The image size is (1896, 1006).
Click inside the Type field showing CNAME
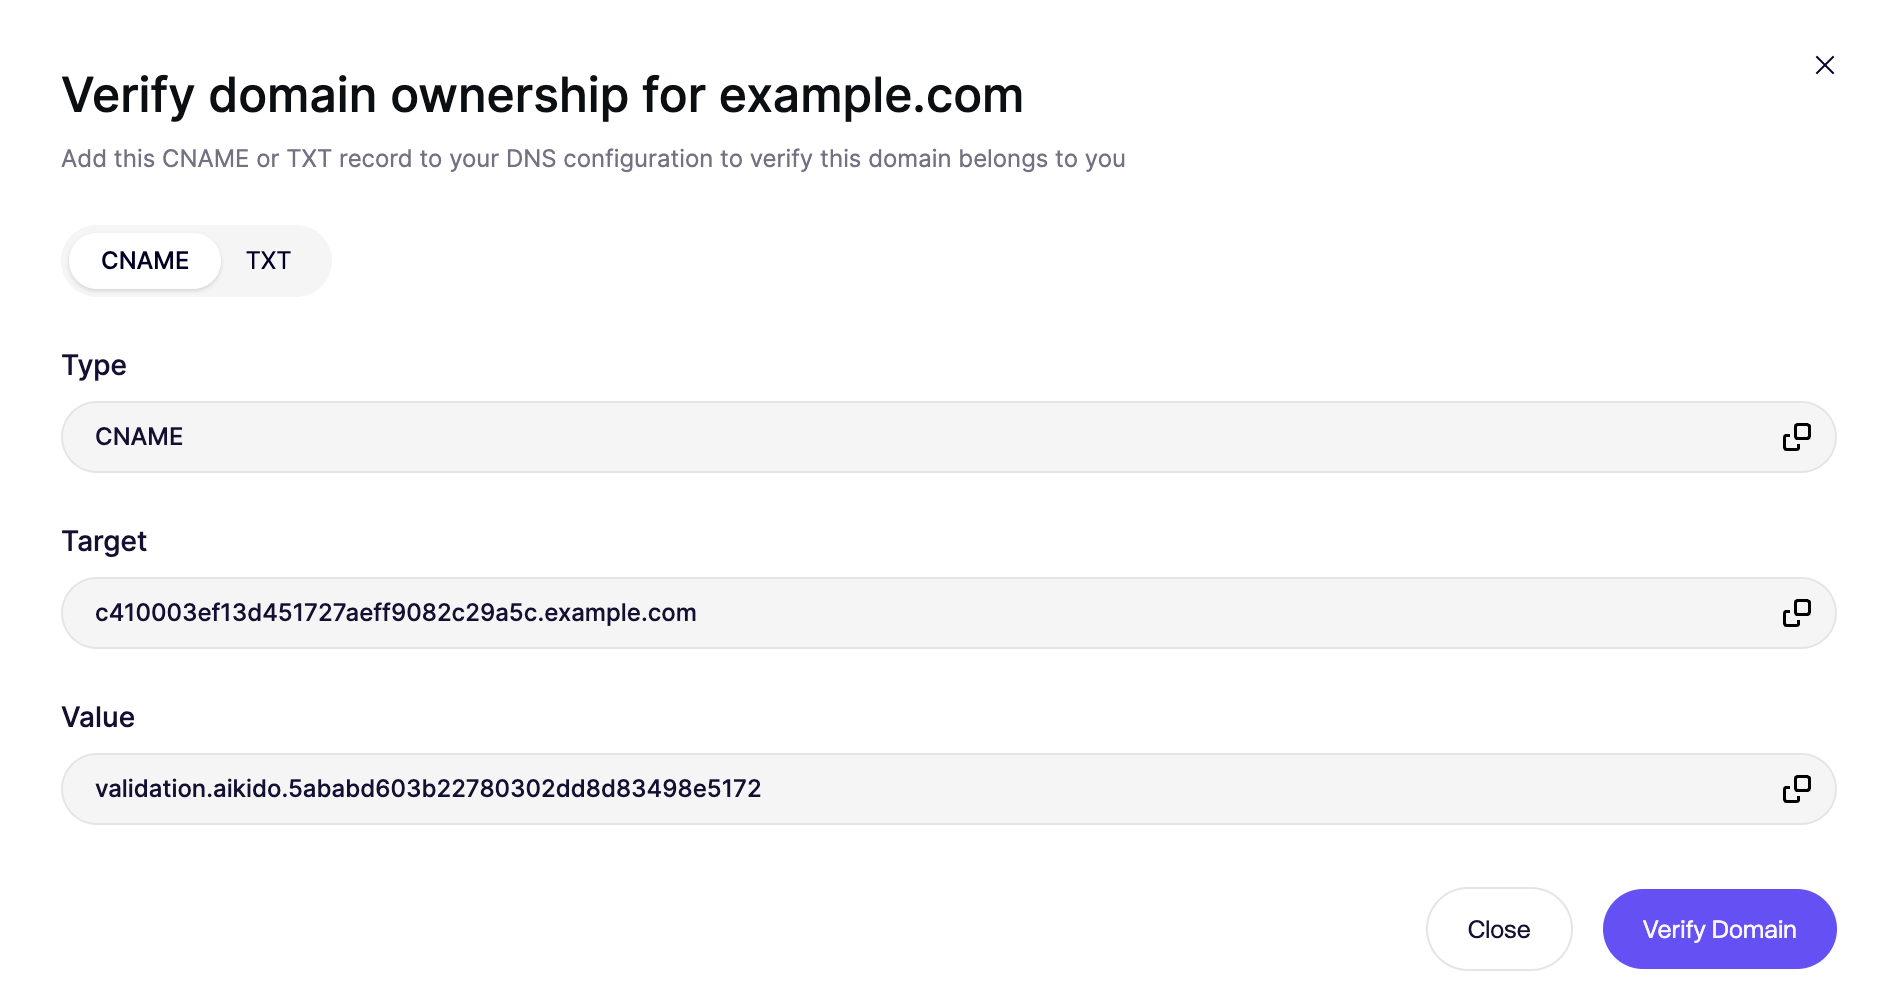pos(900,437)
